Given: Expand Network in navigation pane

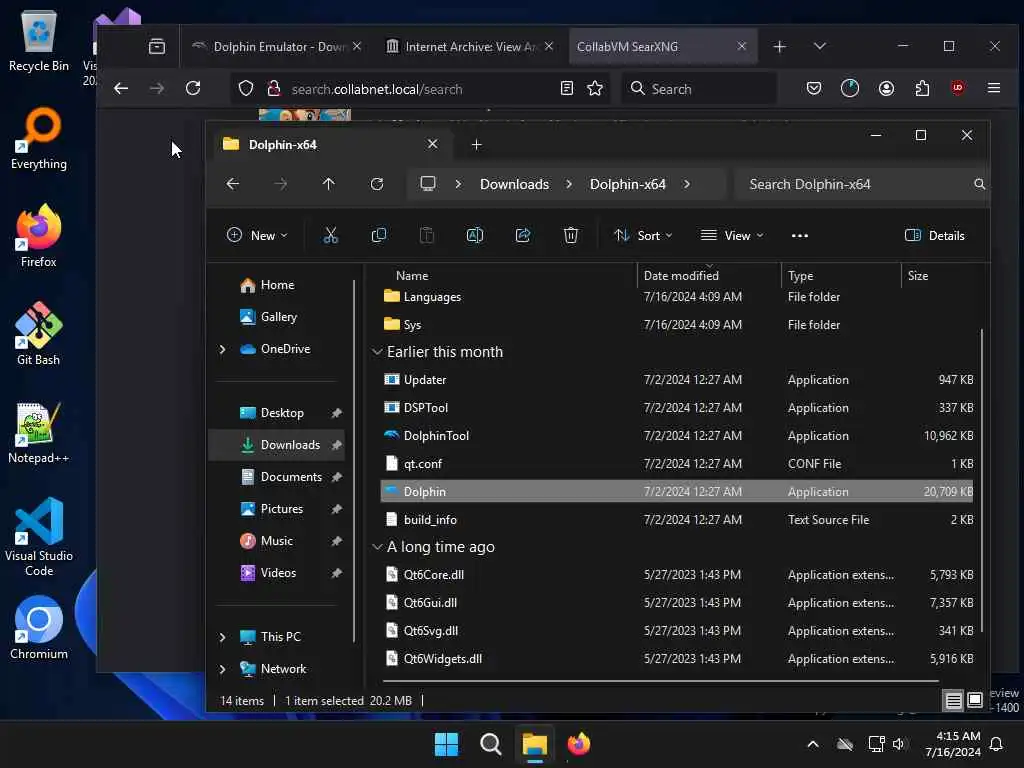Looking at the screenshot, I should 222,669.
